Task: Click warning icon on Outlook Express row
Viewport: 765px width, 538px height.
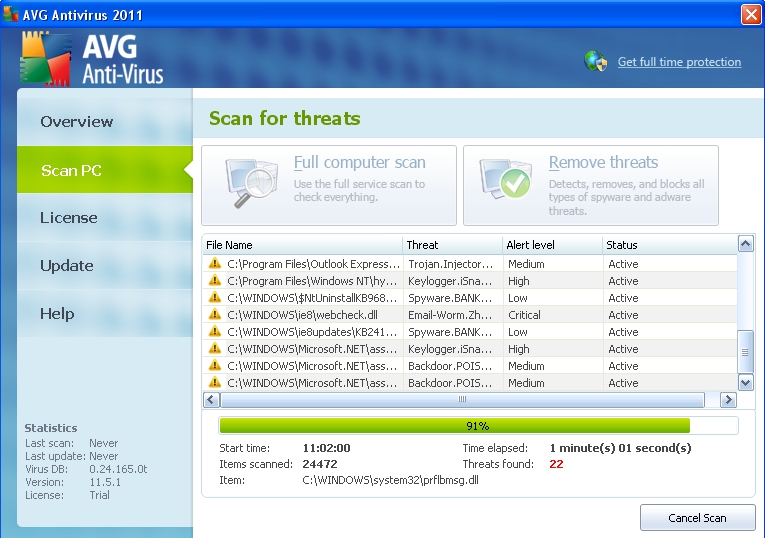Action: point(215,263)
